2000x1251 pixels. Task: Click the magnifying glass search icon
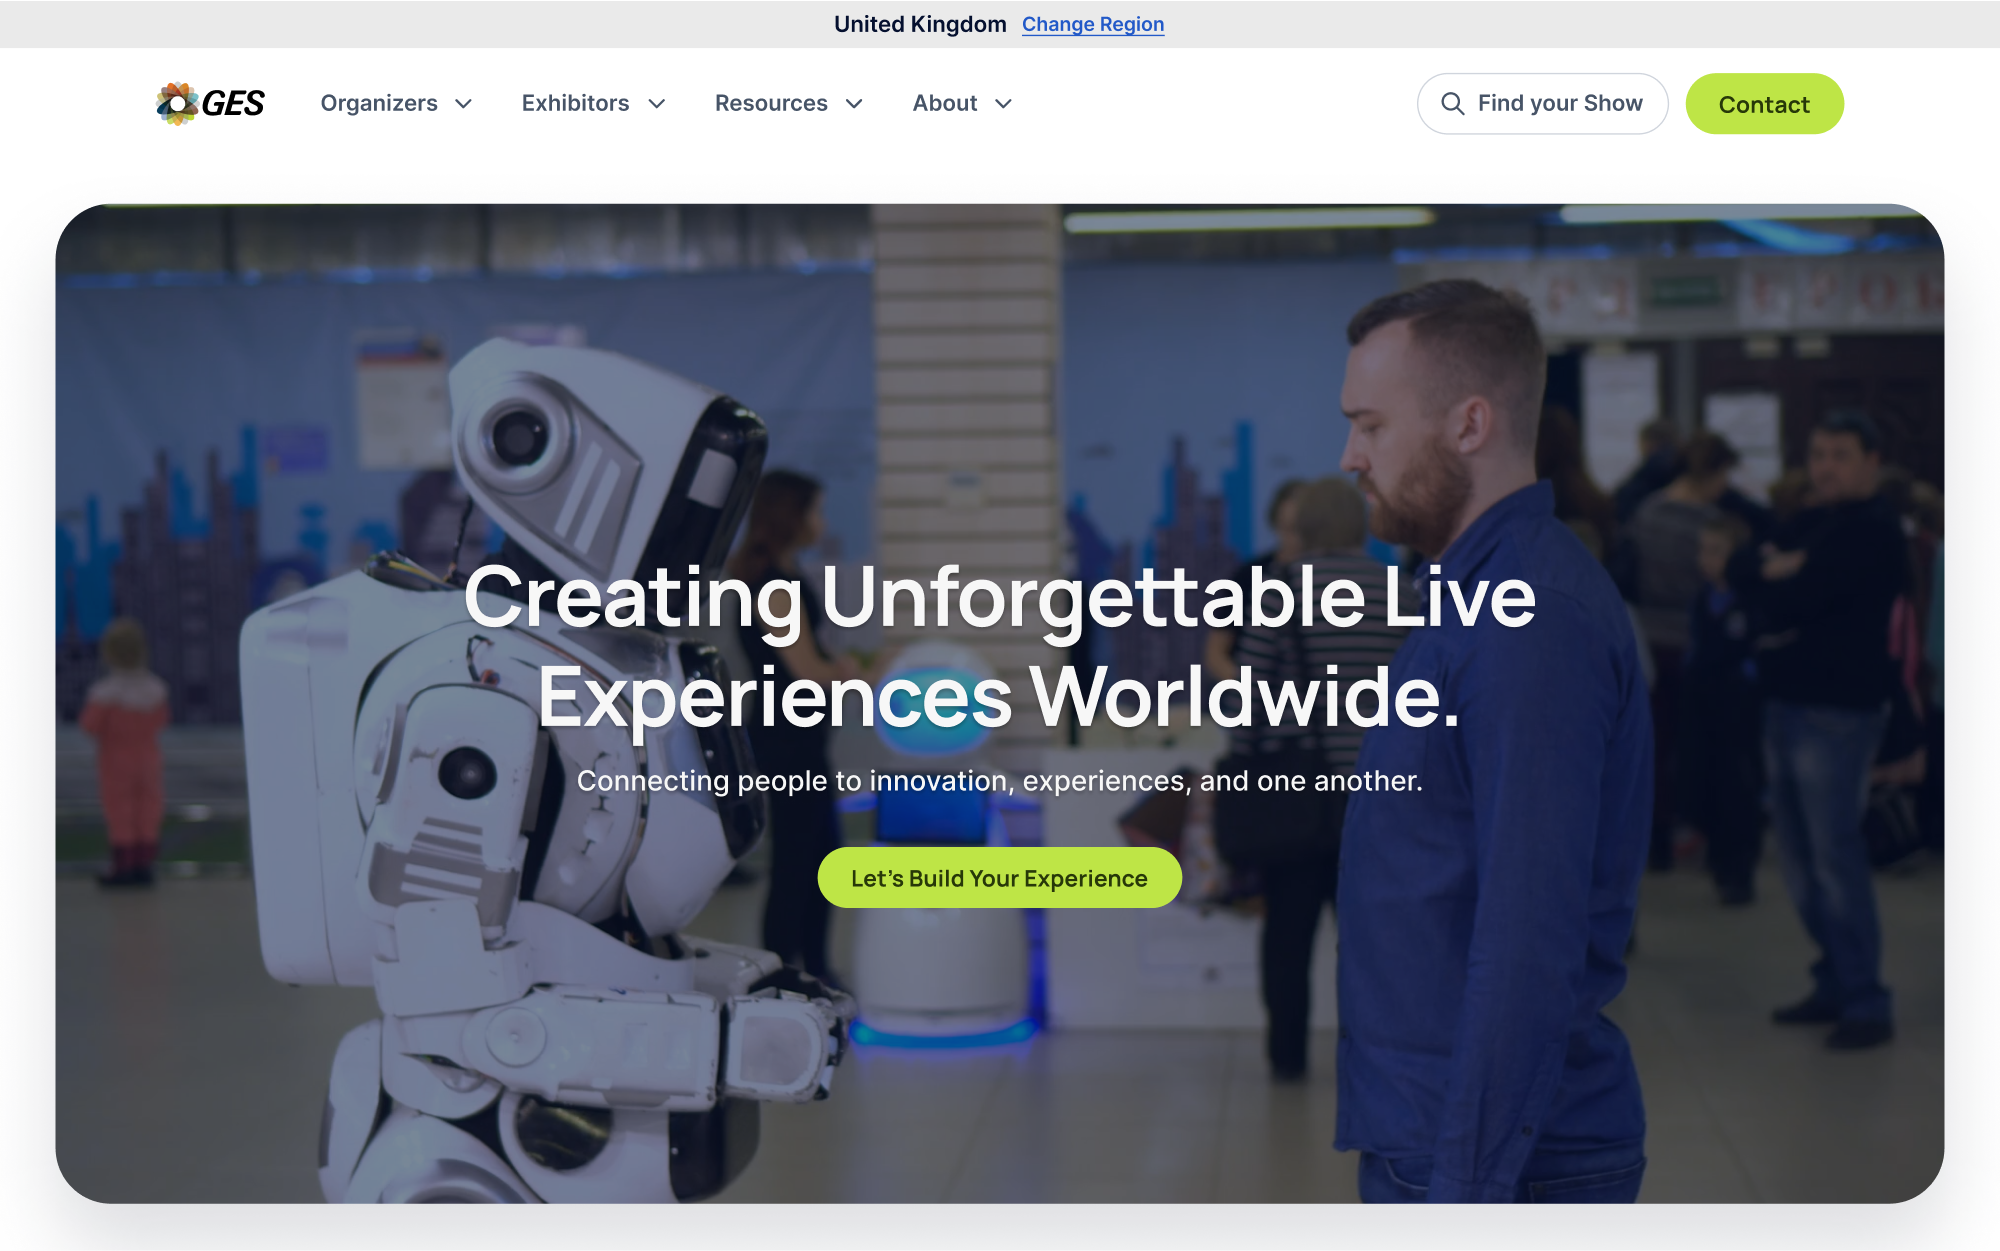1452,104
